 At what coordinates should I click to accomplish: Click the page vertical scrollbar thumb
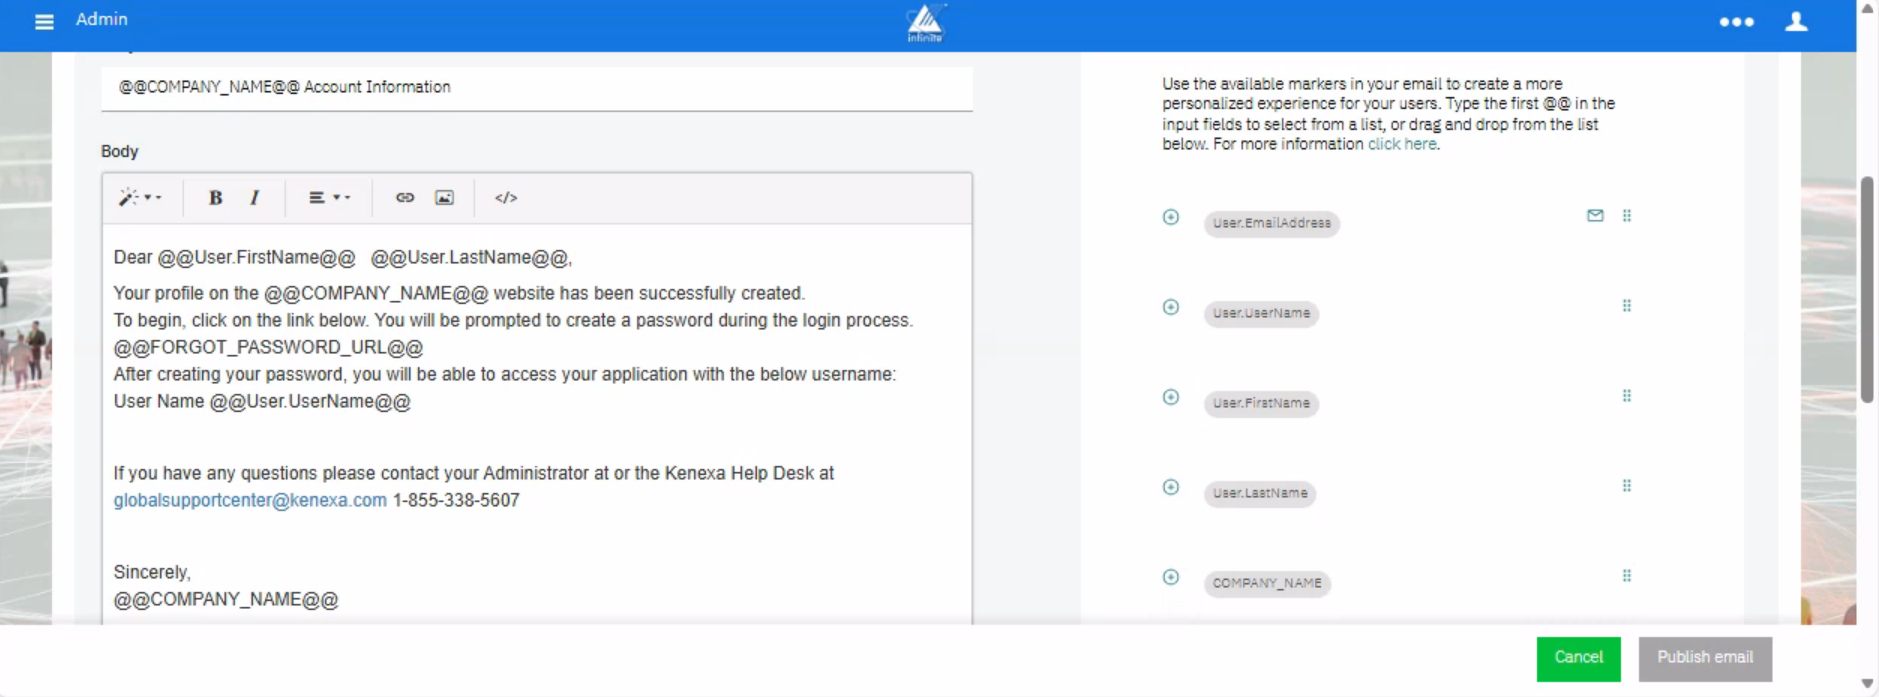coord(1867,290)
